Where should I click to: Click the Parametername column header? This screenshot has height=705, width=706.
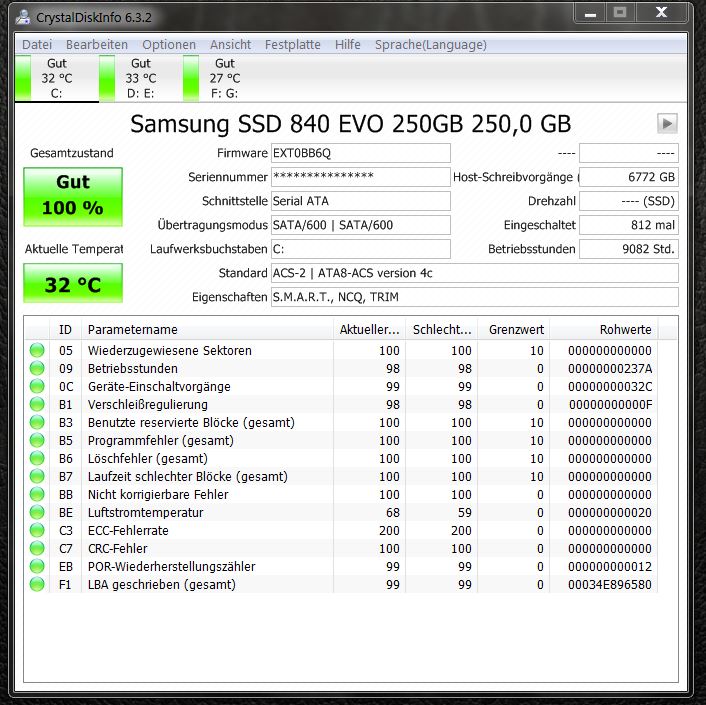207,330
